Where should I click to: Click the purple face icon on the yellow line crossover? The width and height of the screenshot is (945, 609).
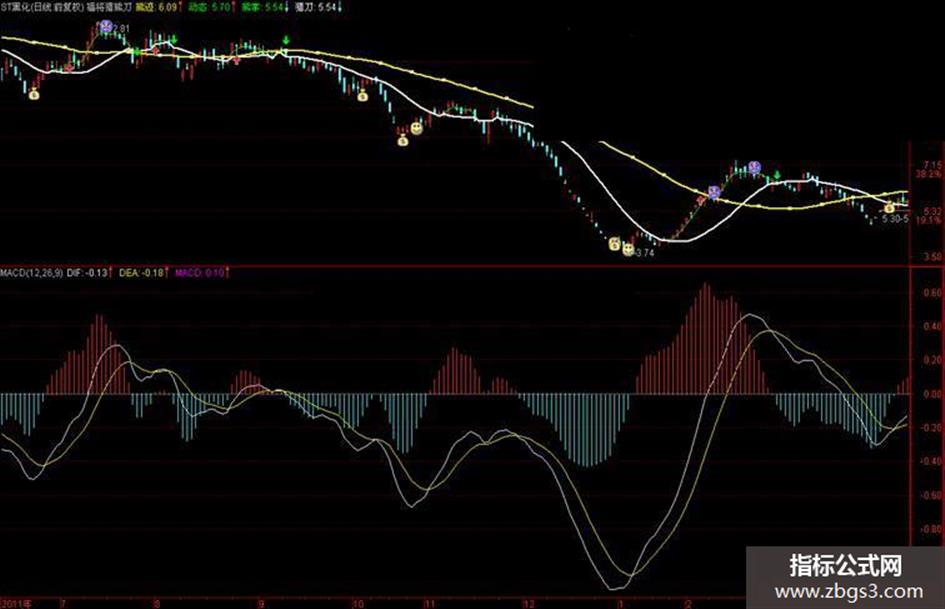point(714,192)
